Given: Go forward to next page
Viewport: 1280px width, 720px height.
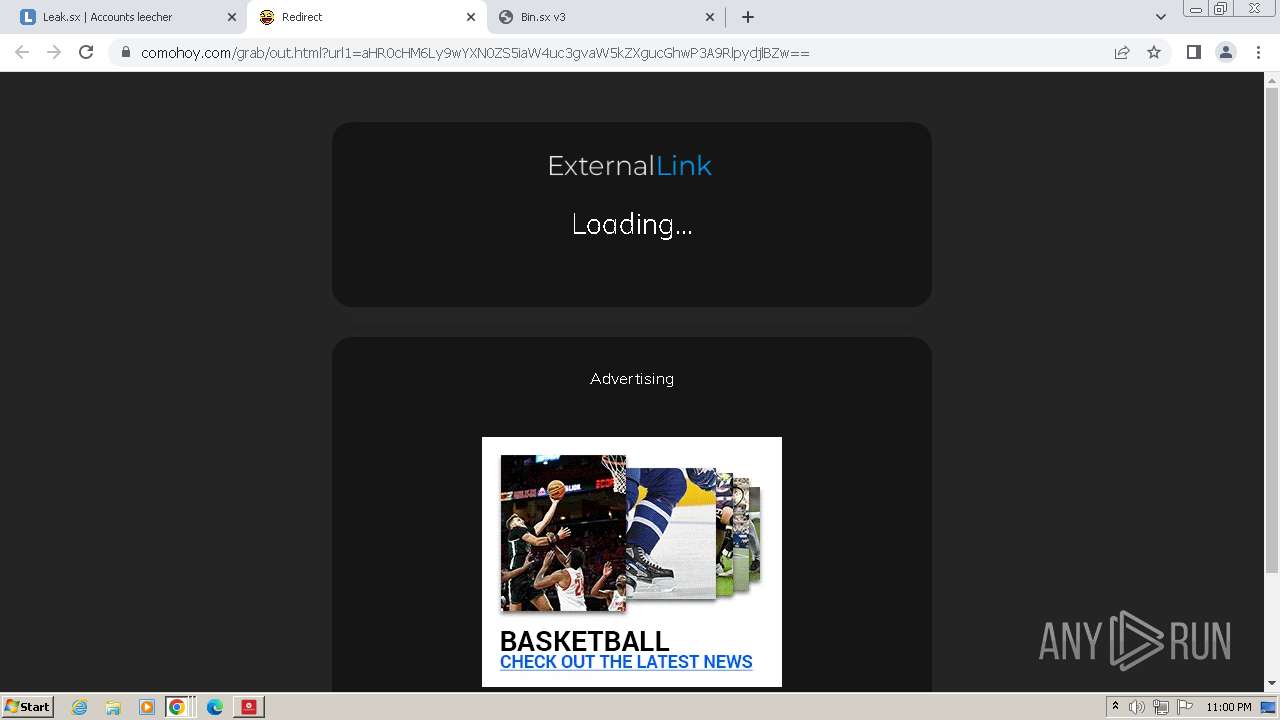Looking at the screenshot, I should pyautogui.click(x=54, y=52).
